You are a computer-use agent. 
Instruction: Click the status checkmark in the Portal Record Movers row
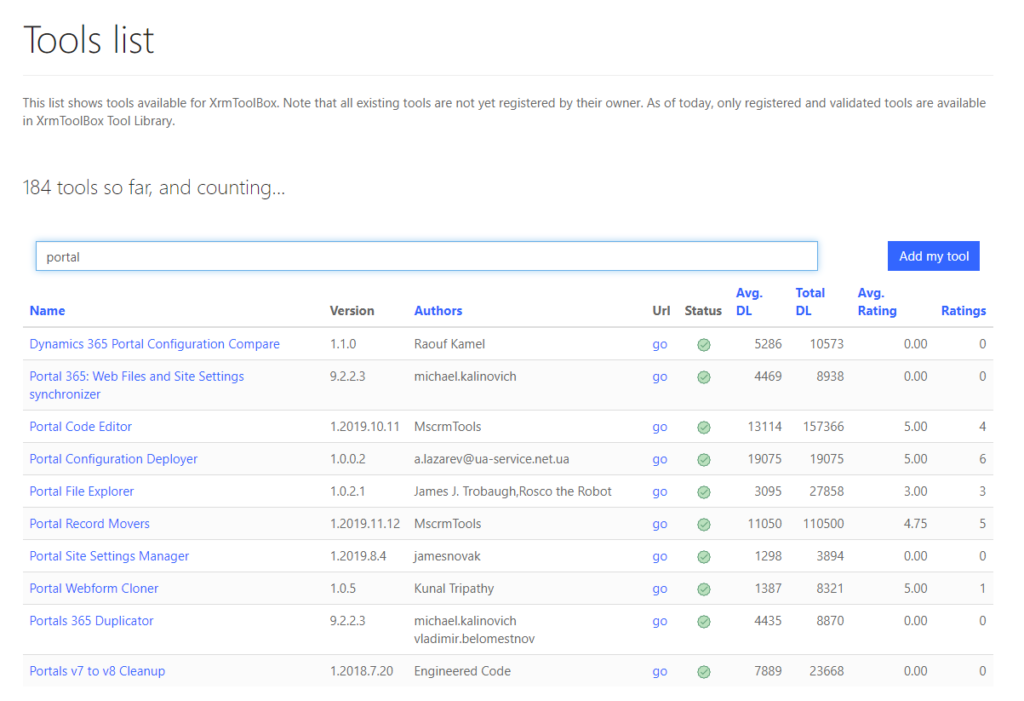tap(703, 525)
